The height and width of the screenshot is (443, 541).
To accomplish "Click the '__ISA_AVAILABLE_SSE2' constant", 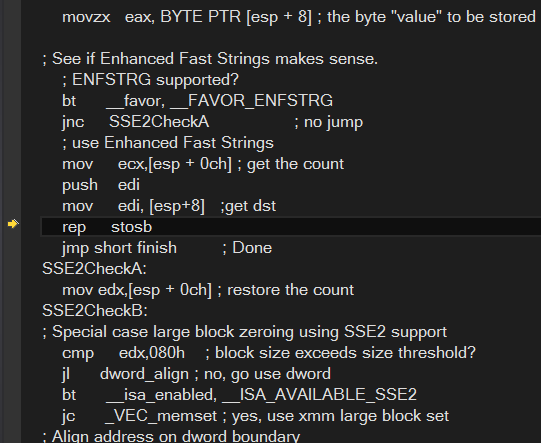I will 319,394.
